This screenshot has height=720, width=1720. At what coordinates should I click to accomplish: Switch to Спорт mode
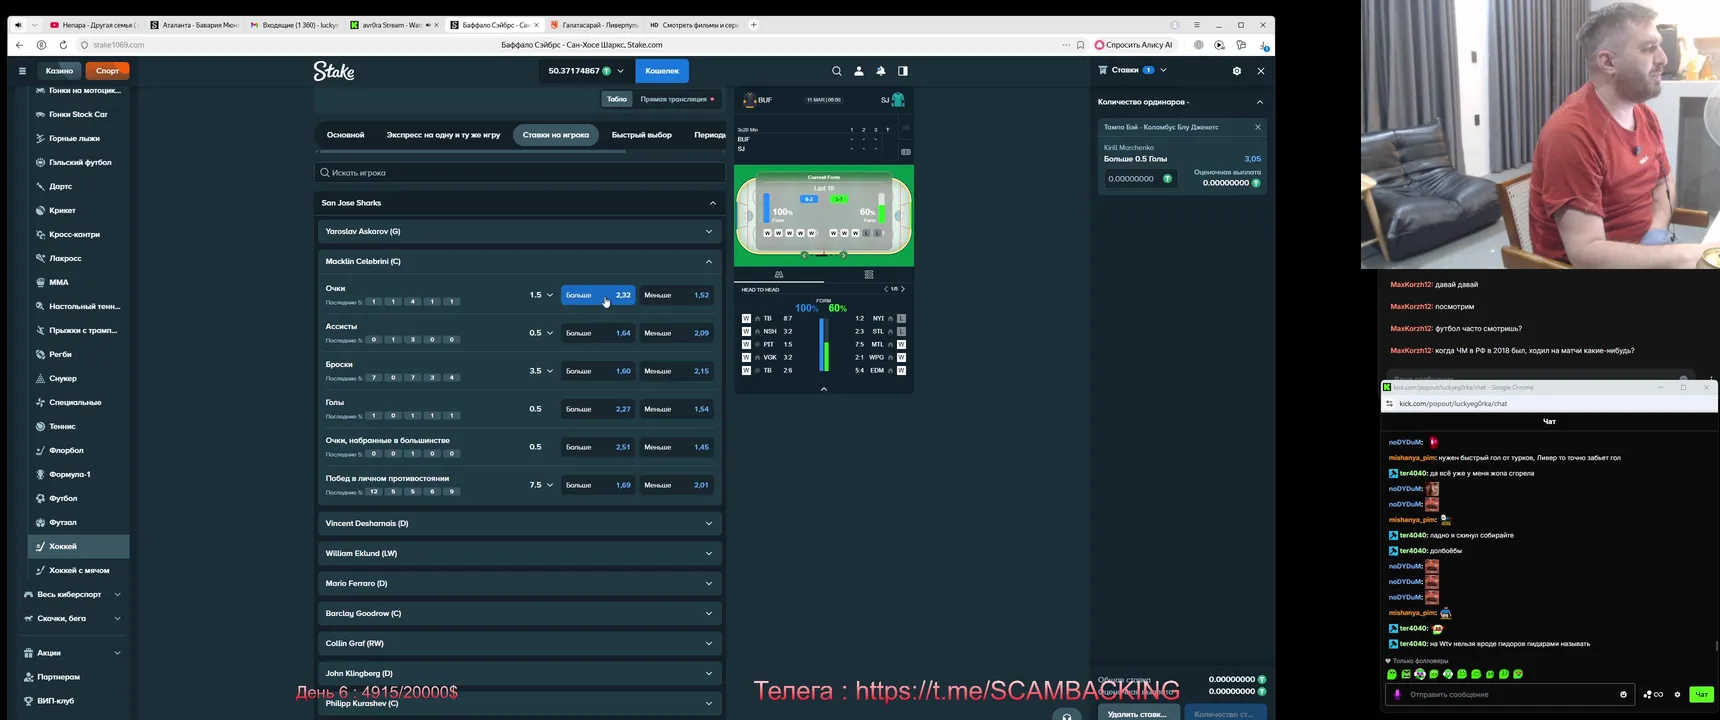click(108, 71)
